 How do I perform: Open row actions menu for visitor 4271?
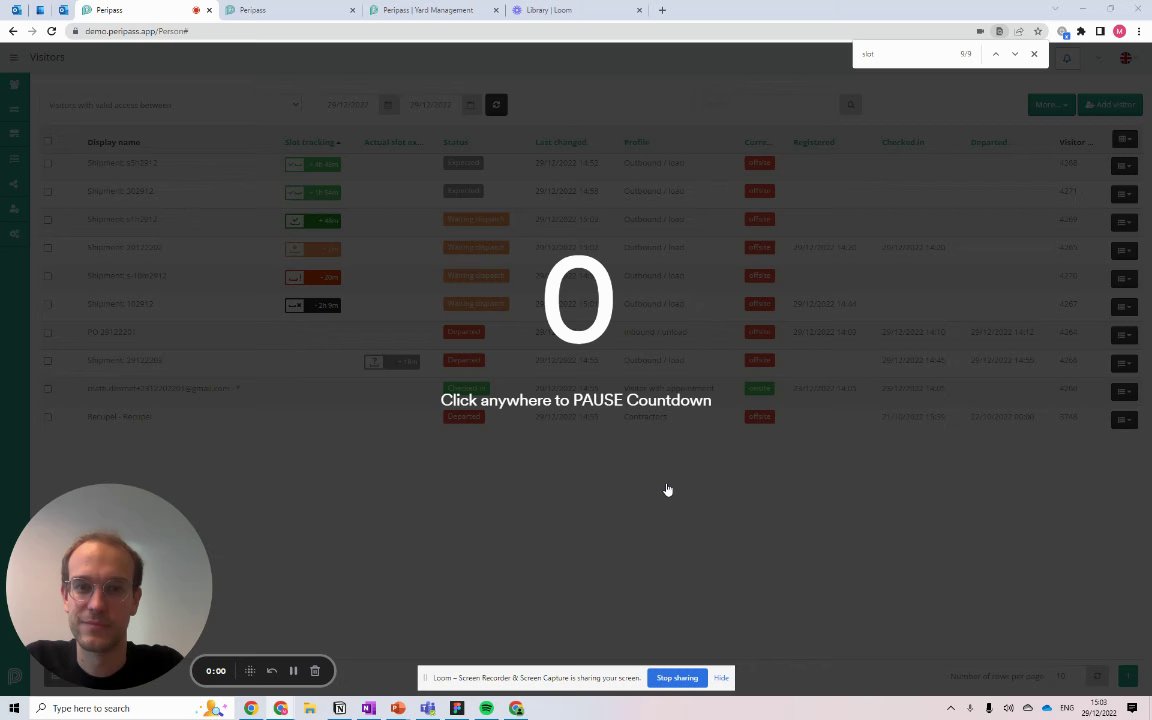(1124, 194)
